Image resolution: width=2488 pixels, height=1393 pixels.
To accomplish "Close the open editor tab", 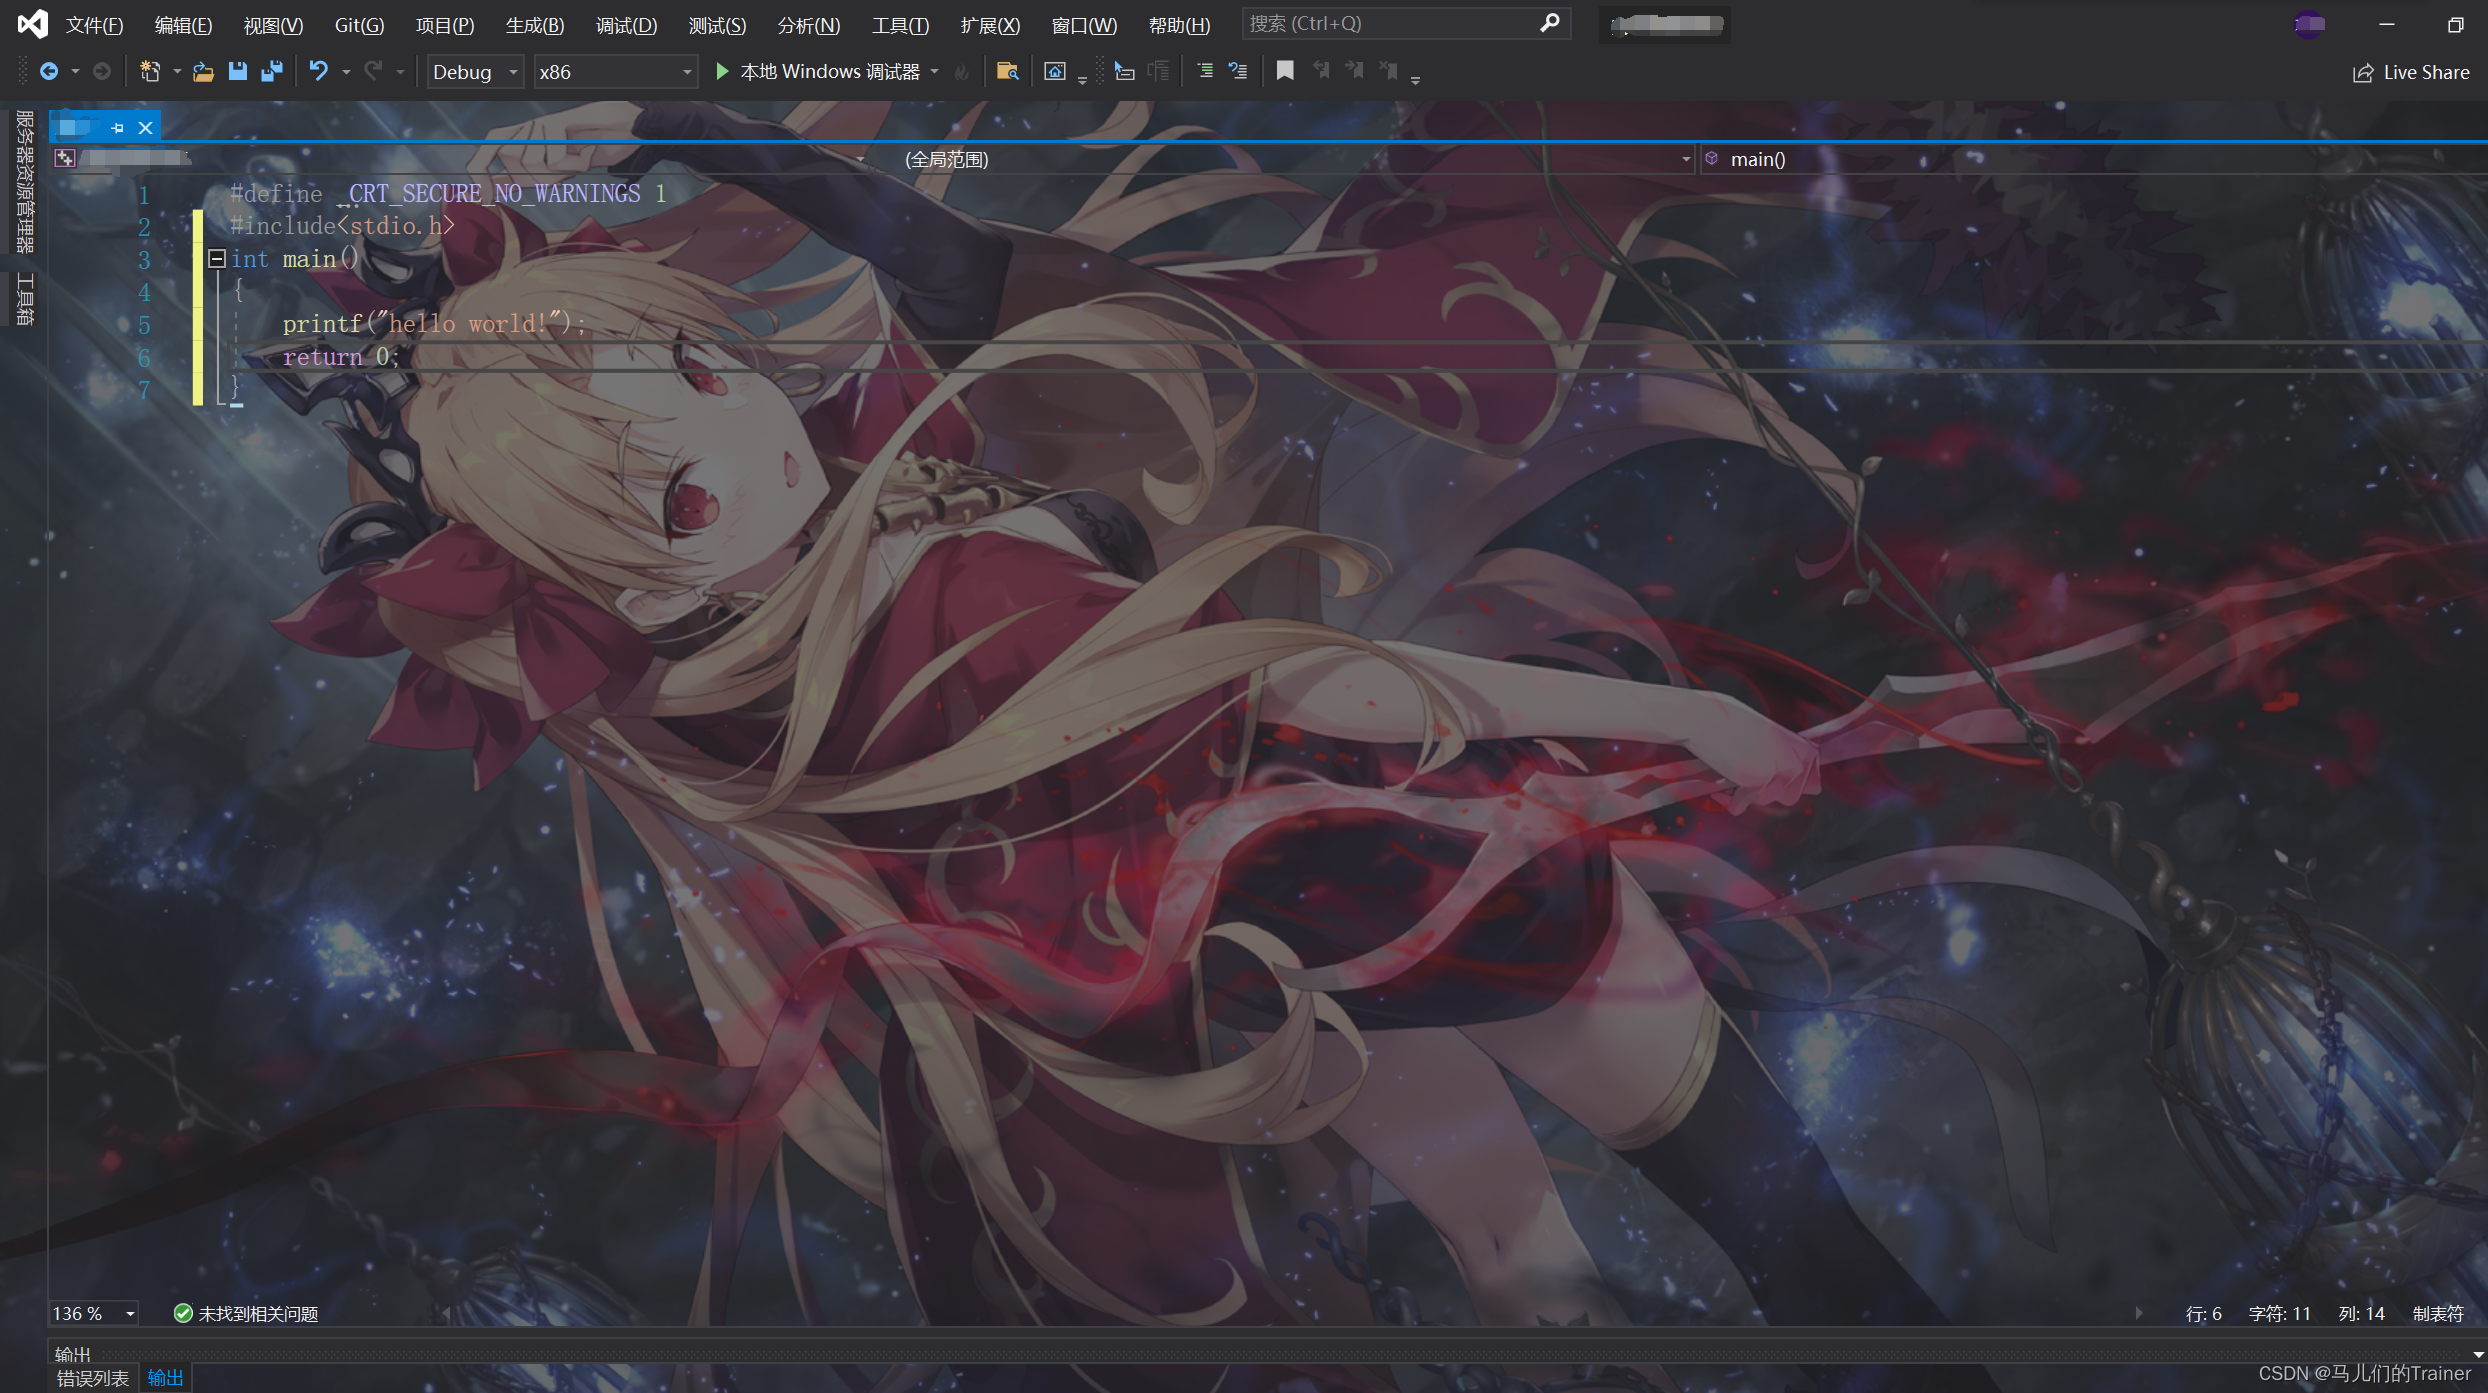I will [145, 128].
